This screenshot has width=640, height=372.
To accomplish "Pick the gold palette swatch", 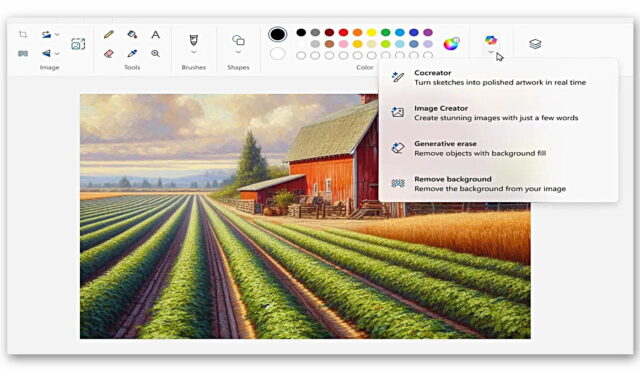I will [358, 44].
